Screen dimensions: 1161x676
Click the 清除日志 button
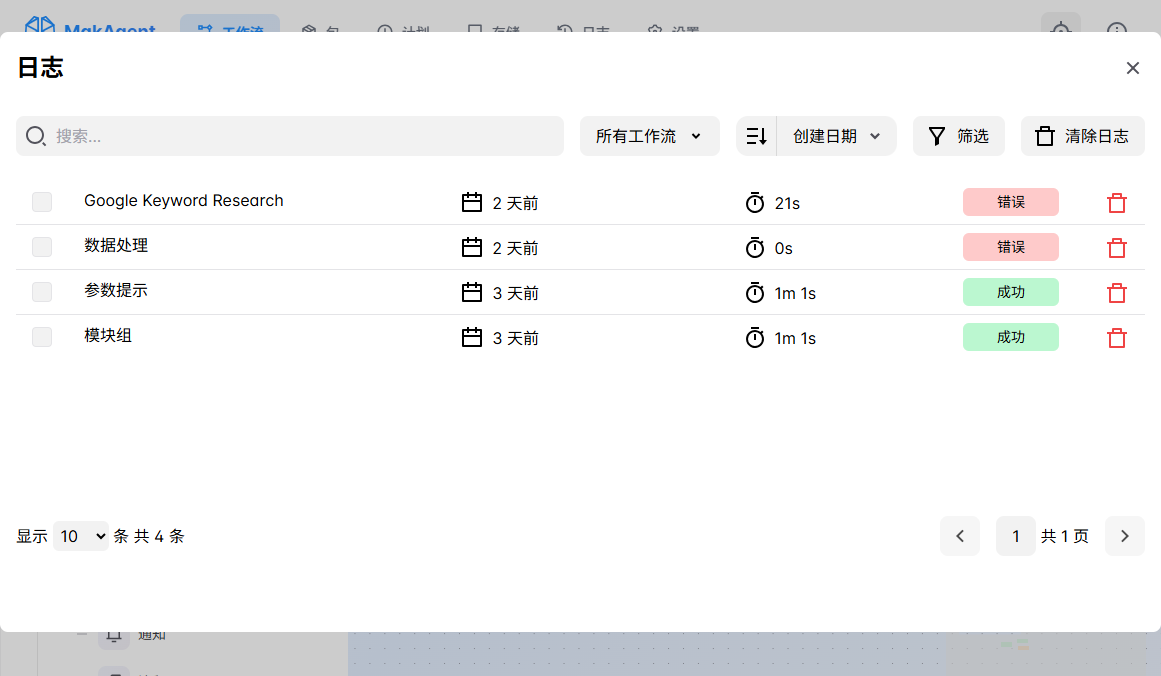1082,136
